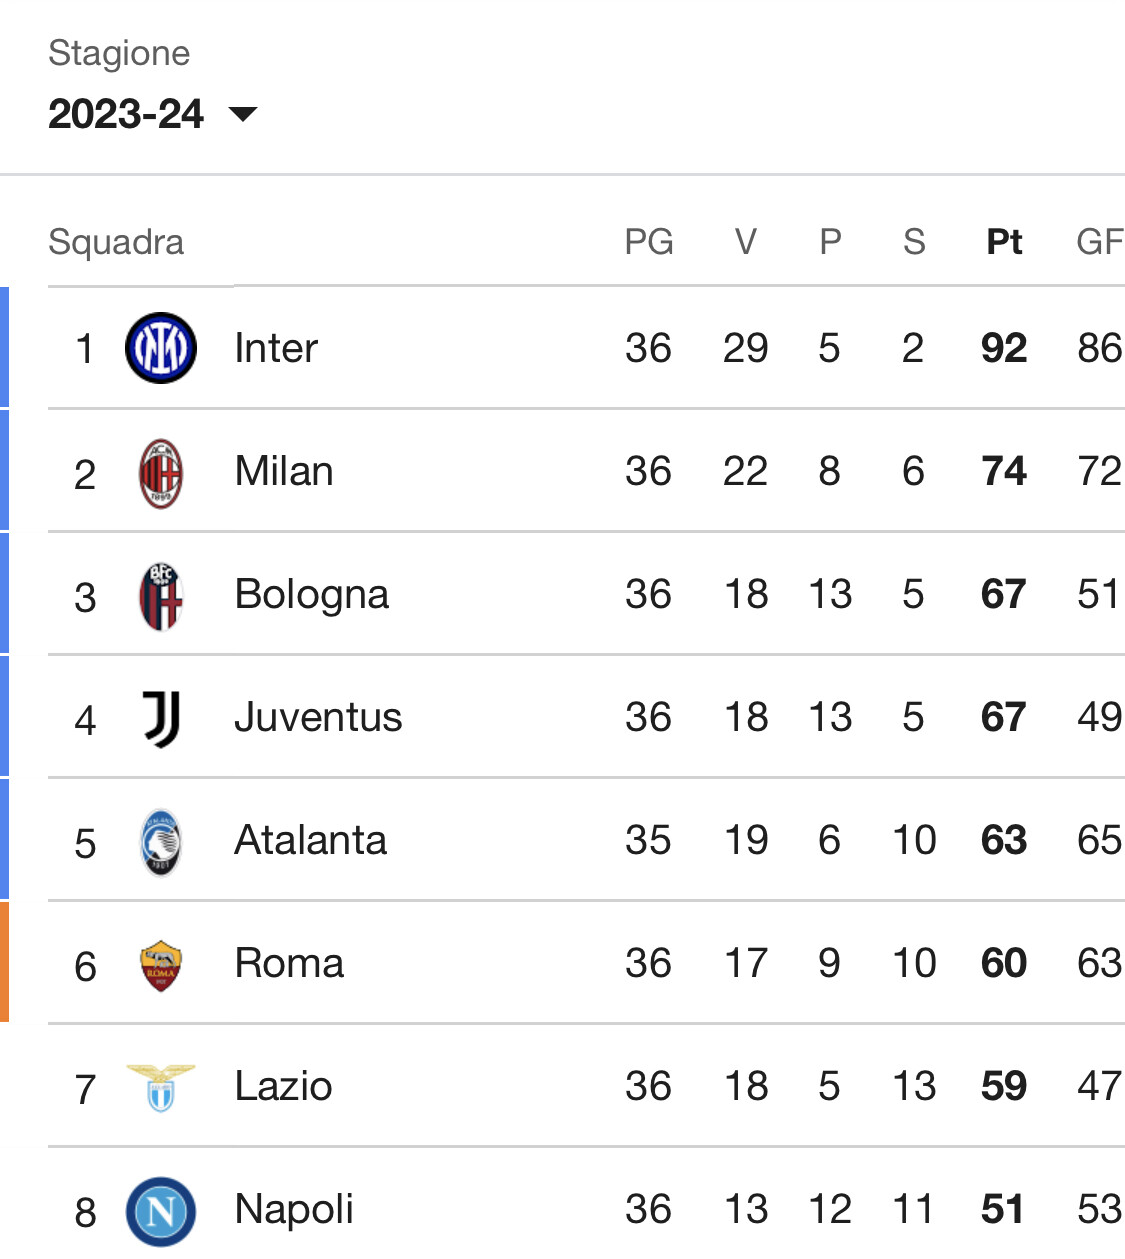The height and width of the screenshot is (1259, 1125).
Task: Open the 2023-24 season dropdown
Action: [x=152, y=114]
